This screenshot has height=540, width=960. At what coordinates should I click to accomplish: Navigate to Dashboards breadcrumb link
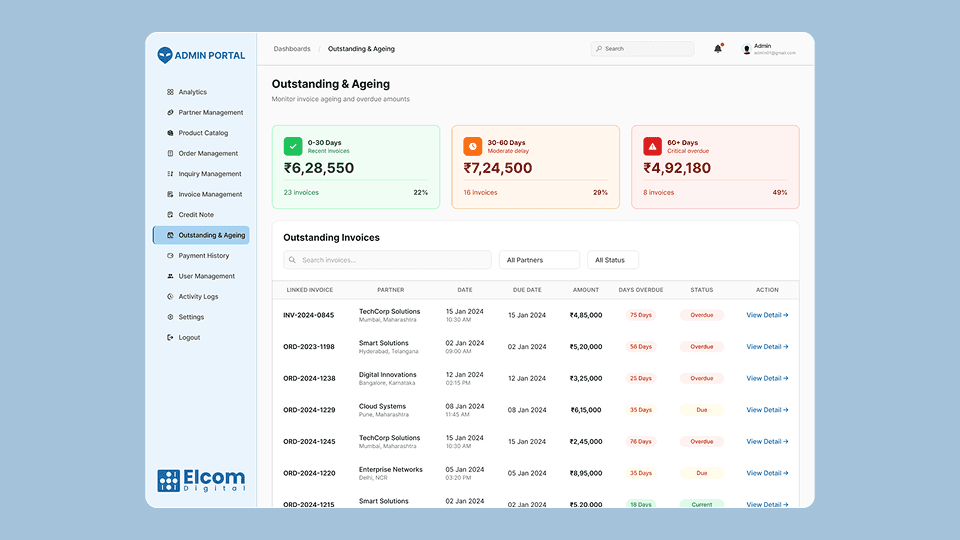(292, 48)
